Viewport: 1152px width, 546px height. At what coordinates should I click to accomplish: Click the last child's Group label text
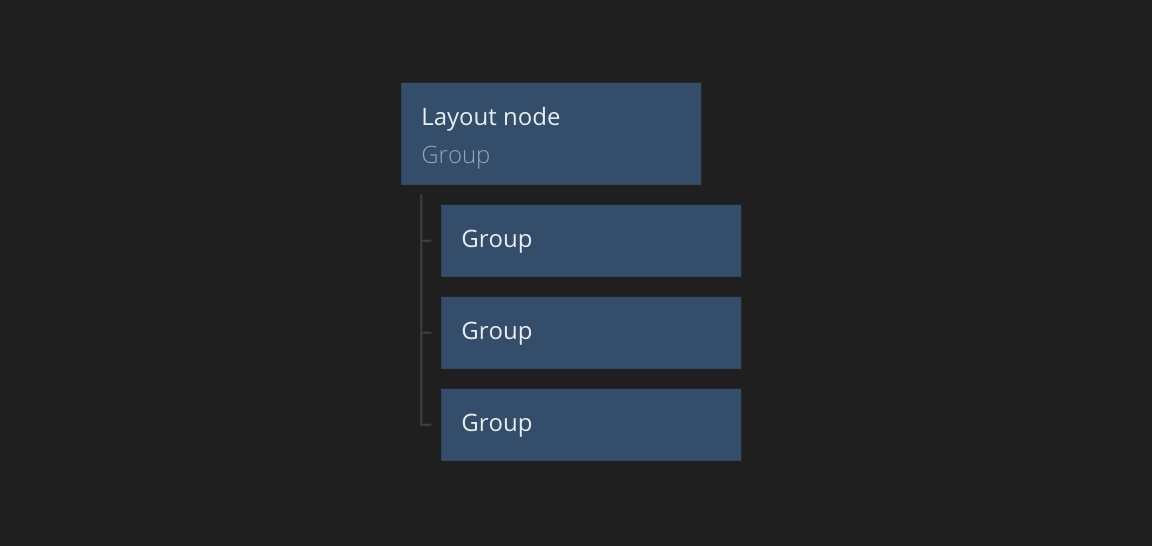(x=496, y=423)
